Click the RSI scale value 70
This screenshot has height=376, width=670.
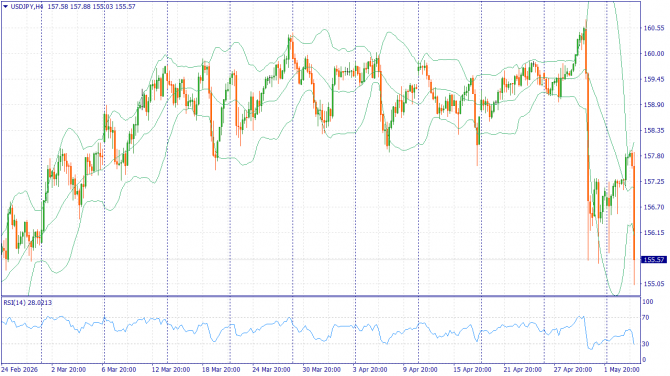(646, 318)
